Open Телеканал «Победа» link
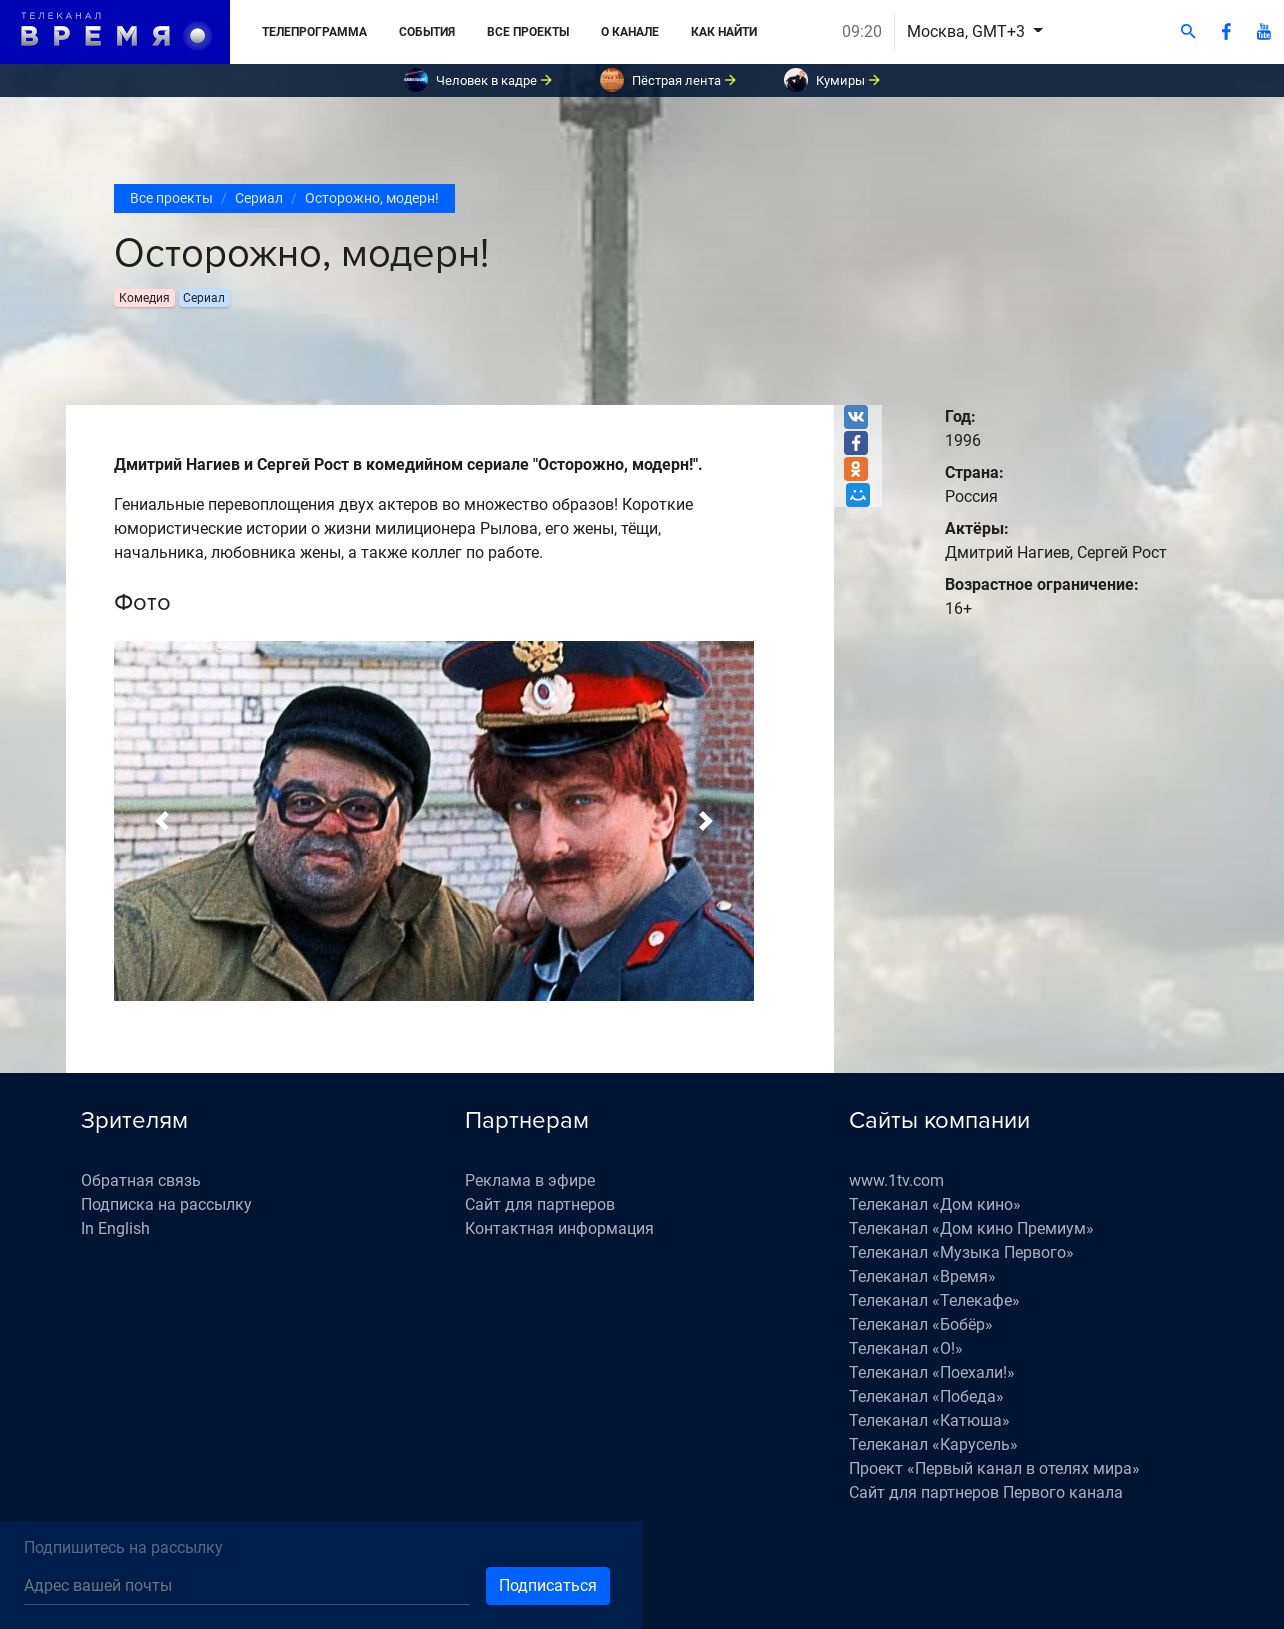1284x1629 pixels. point(926,1397)
